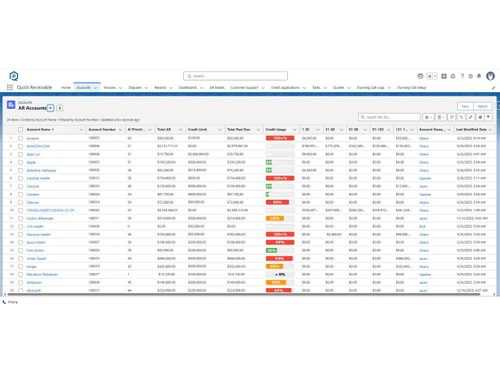Refresh the accounts list view
The width and height of the screenshot is (500, 375).
click(452, 117)
